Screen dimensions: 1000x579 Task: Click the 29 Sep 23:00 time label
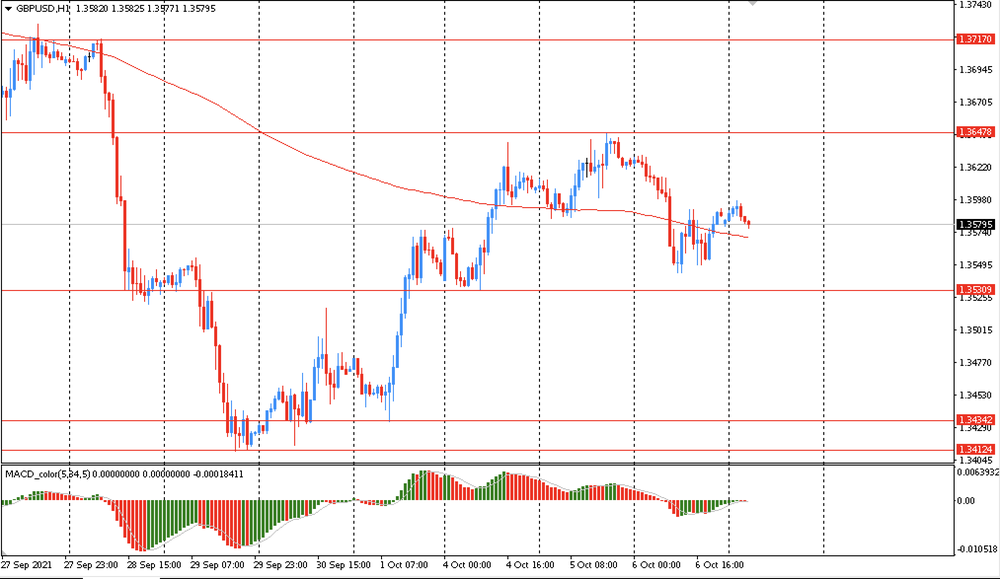[280, 565]
